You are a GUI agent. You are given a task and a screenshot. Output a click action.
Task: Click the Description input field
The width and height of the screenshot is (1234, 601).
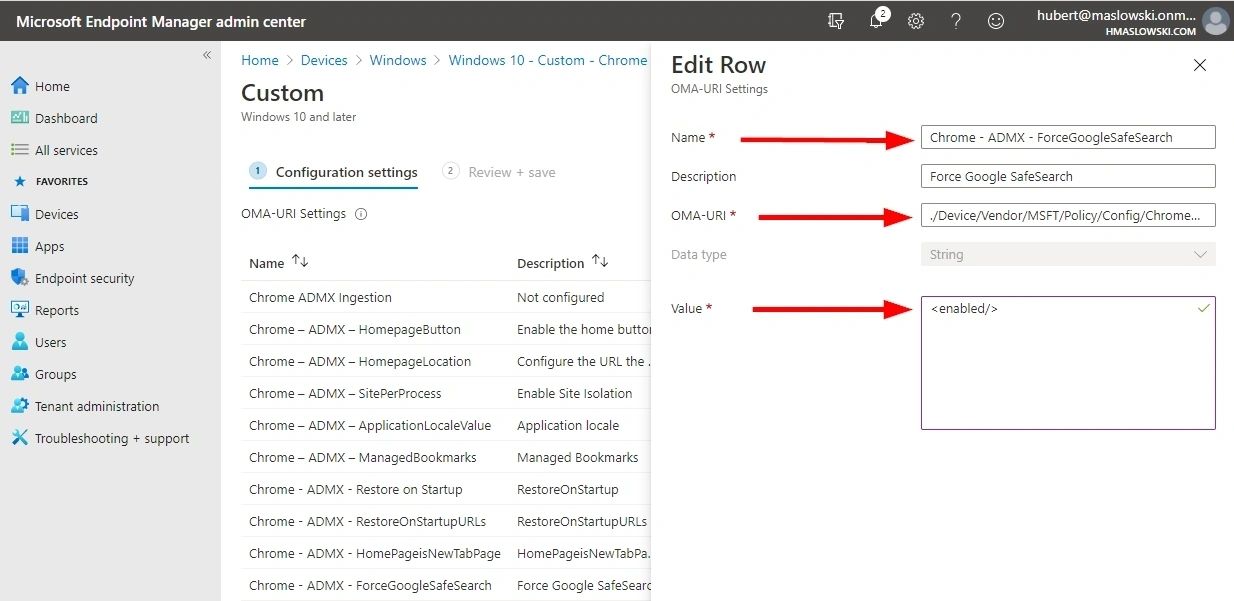pyautogui.click(x=1068, y=176)
